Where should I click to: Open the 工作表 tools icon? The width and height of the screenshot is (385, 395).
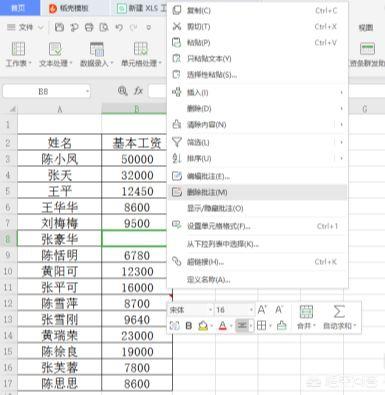18,49
